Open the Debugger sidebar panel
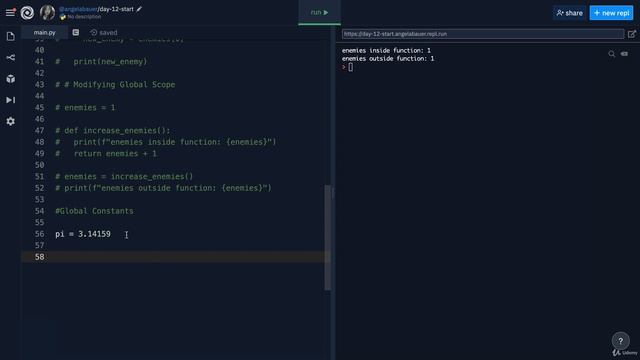This screenshot has height=360, width=640. click(11, 100)
